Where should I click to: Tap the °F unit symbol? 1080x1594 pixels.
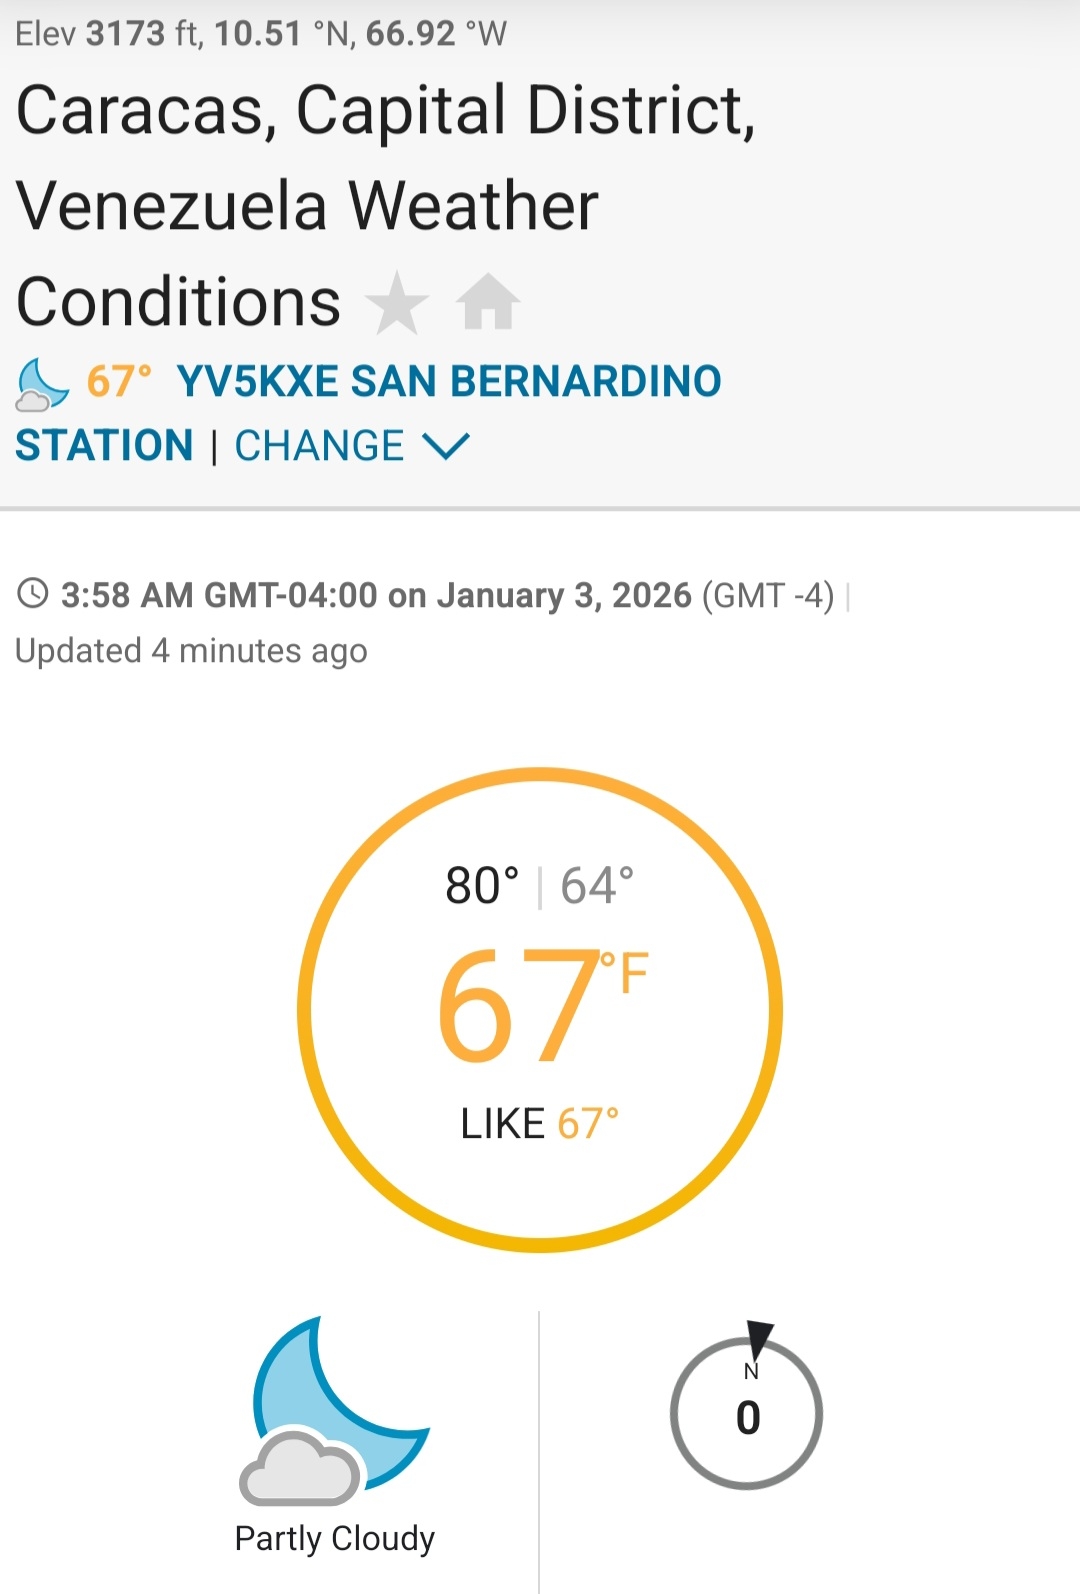625,973
